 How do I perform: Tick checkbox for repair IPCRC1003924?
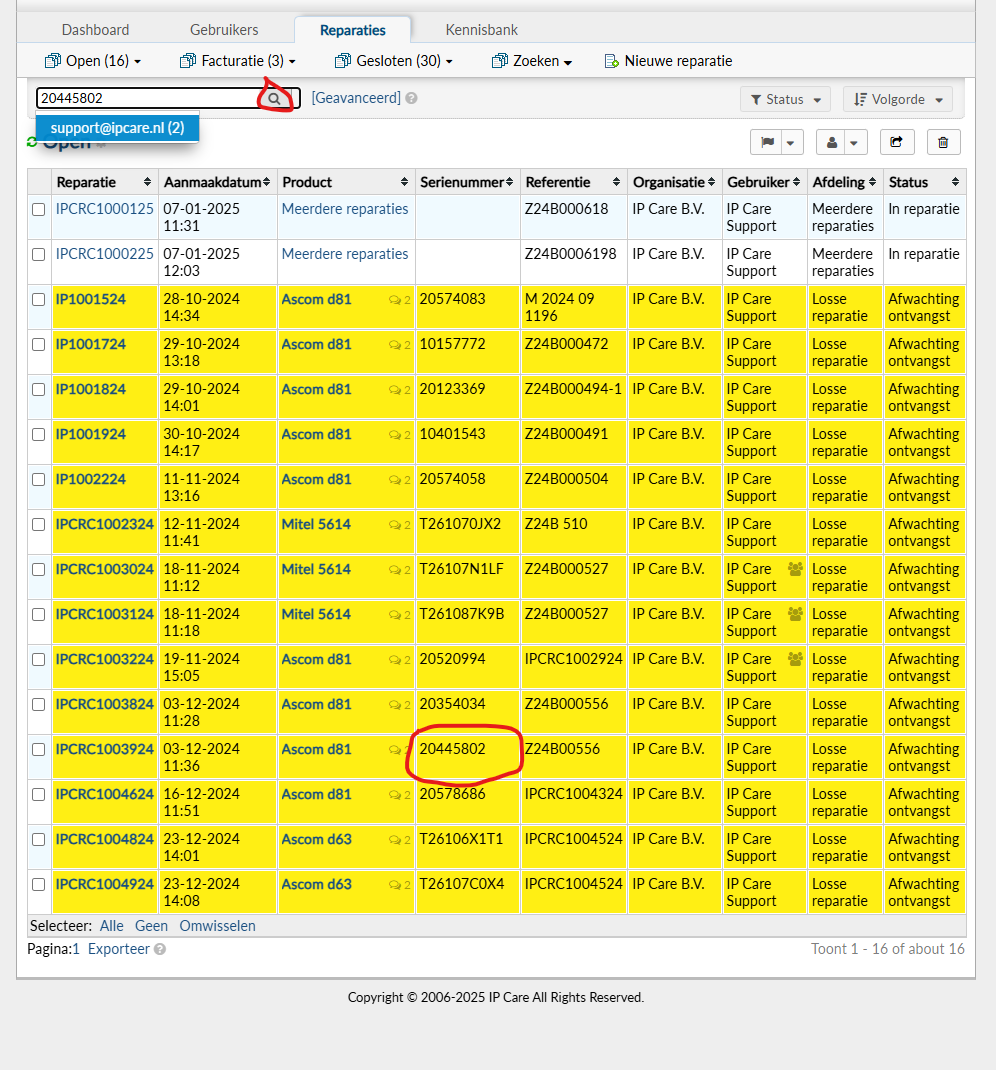pyautogui.click(x=38, y=749)
